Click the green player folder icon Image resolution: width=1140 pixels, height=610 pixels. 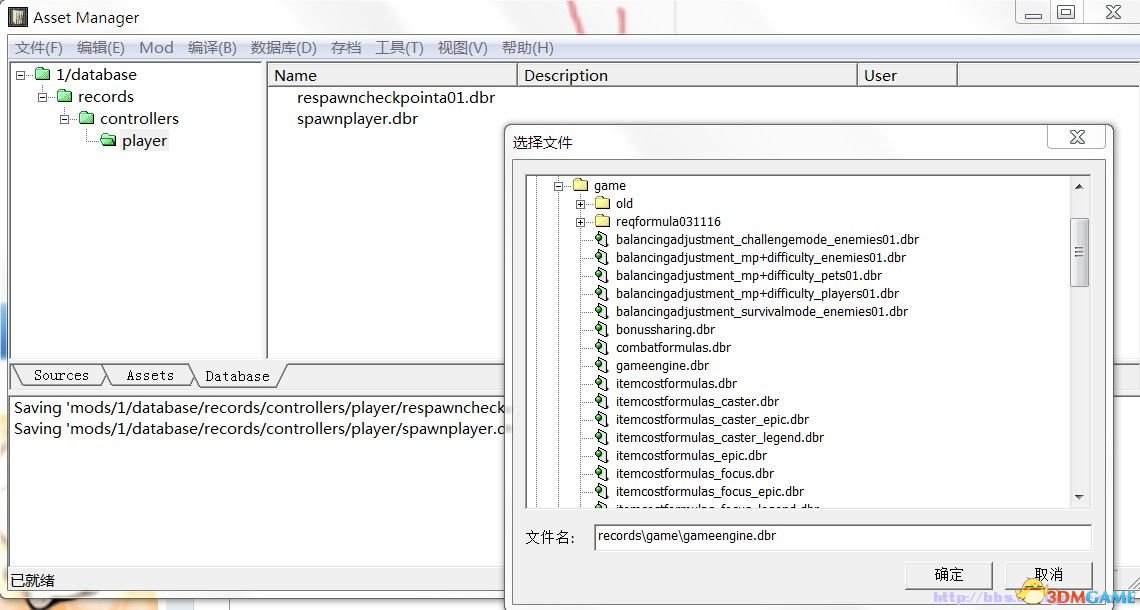tap(108, 141)
